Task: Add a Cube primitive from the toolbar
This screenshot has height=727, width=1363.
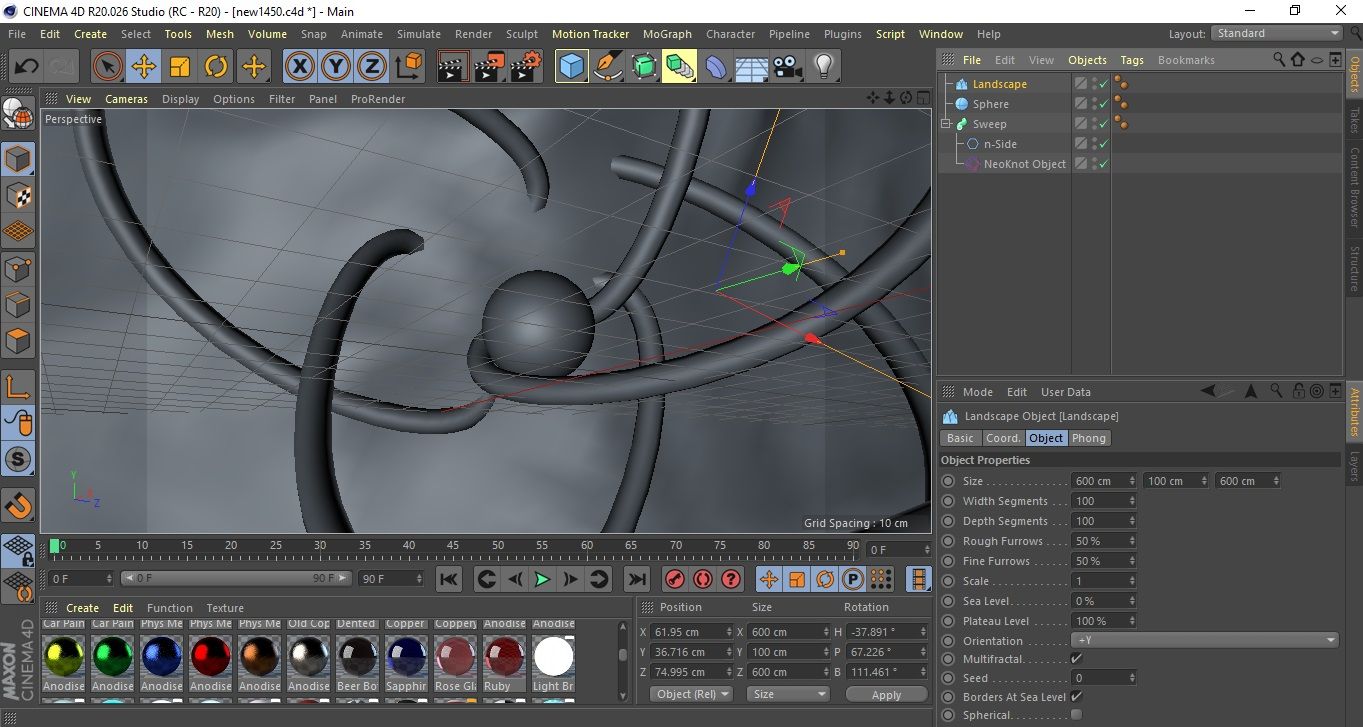Action: (x=571, y=67)
